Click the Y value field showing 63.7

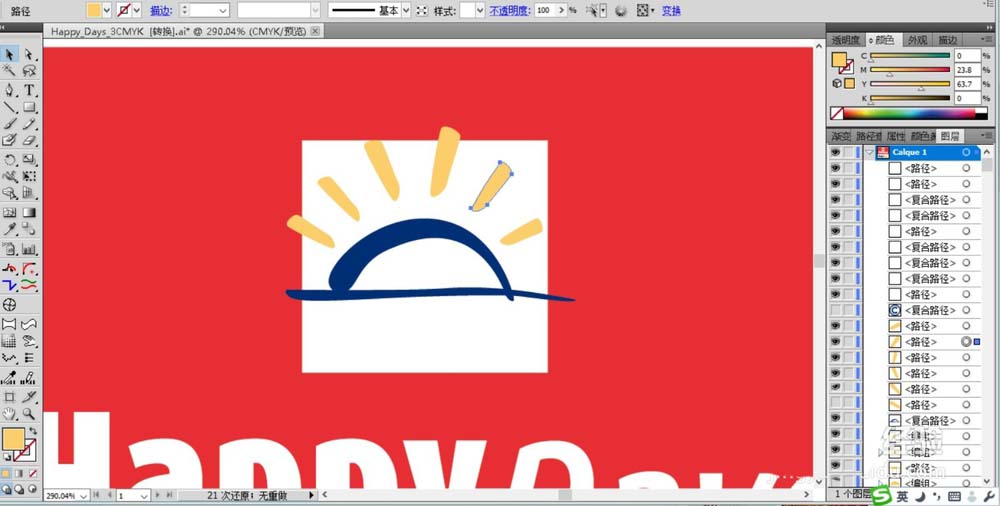[967, 84]
